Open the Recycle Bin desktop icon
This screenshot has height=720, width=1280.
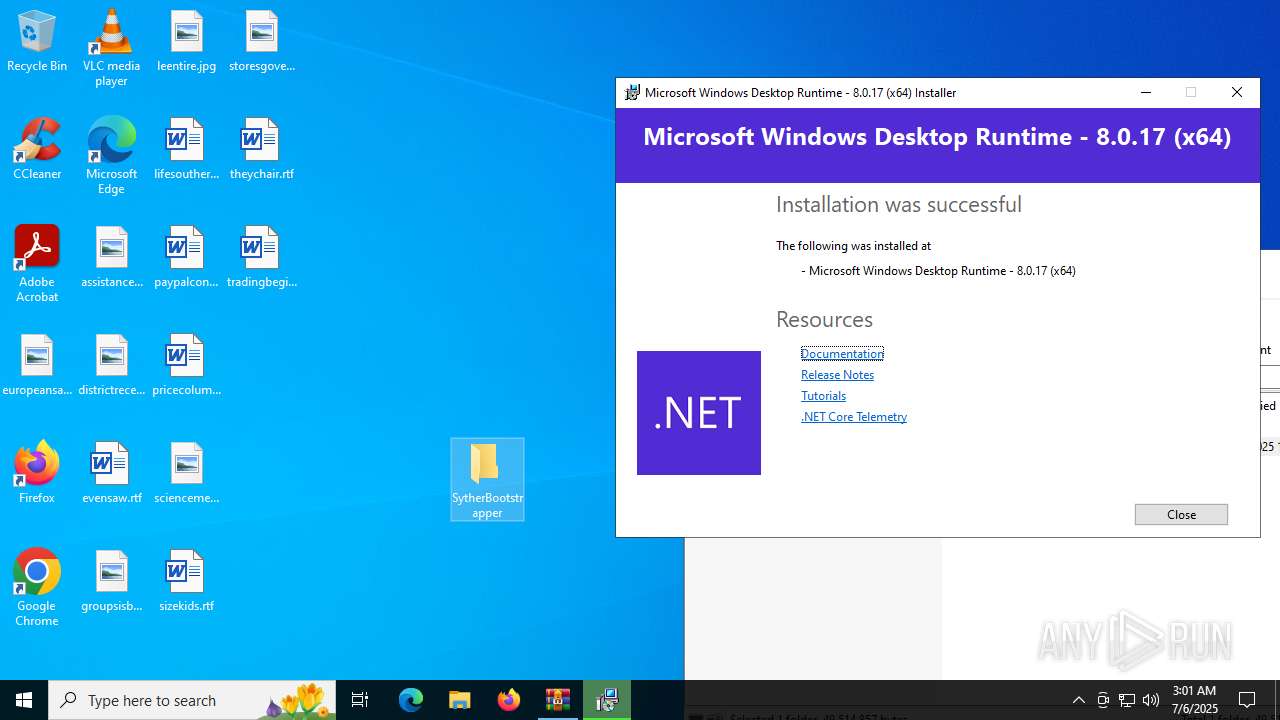click(x=37, y=42)
